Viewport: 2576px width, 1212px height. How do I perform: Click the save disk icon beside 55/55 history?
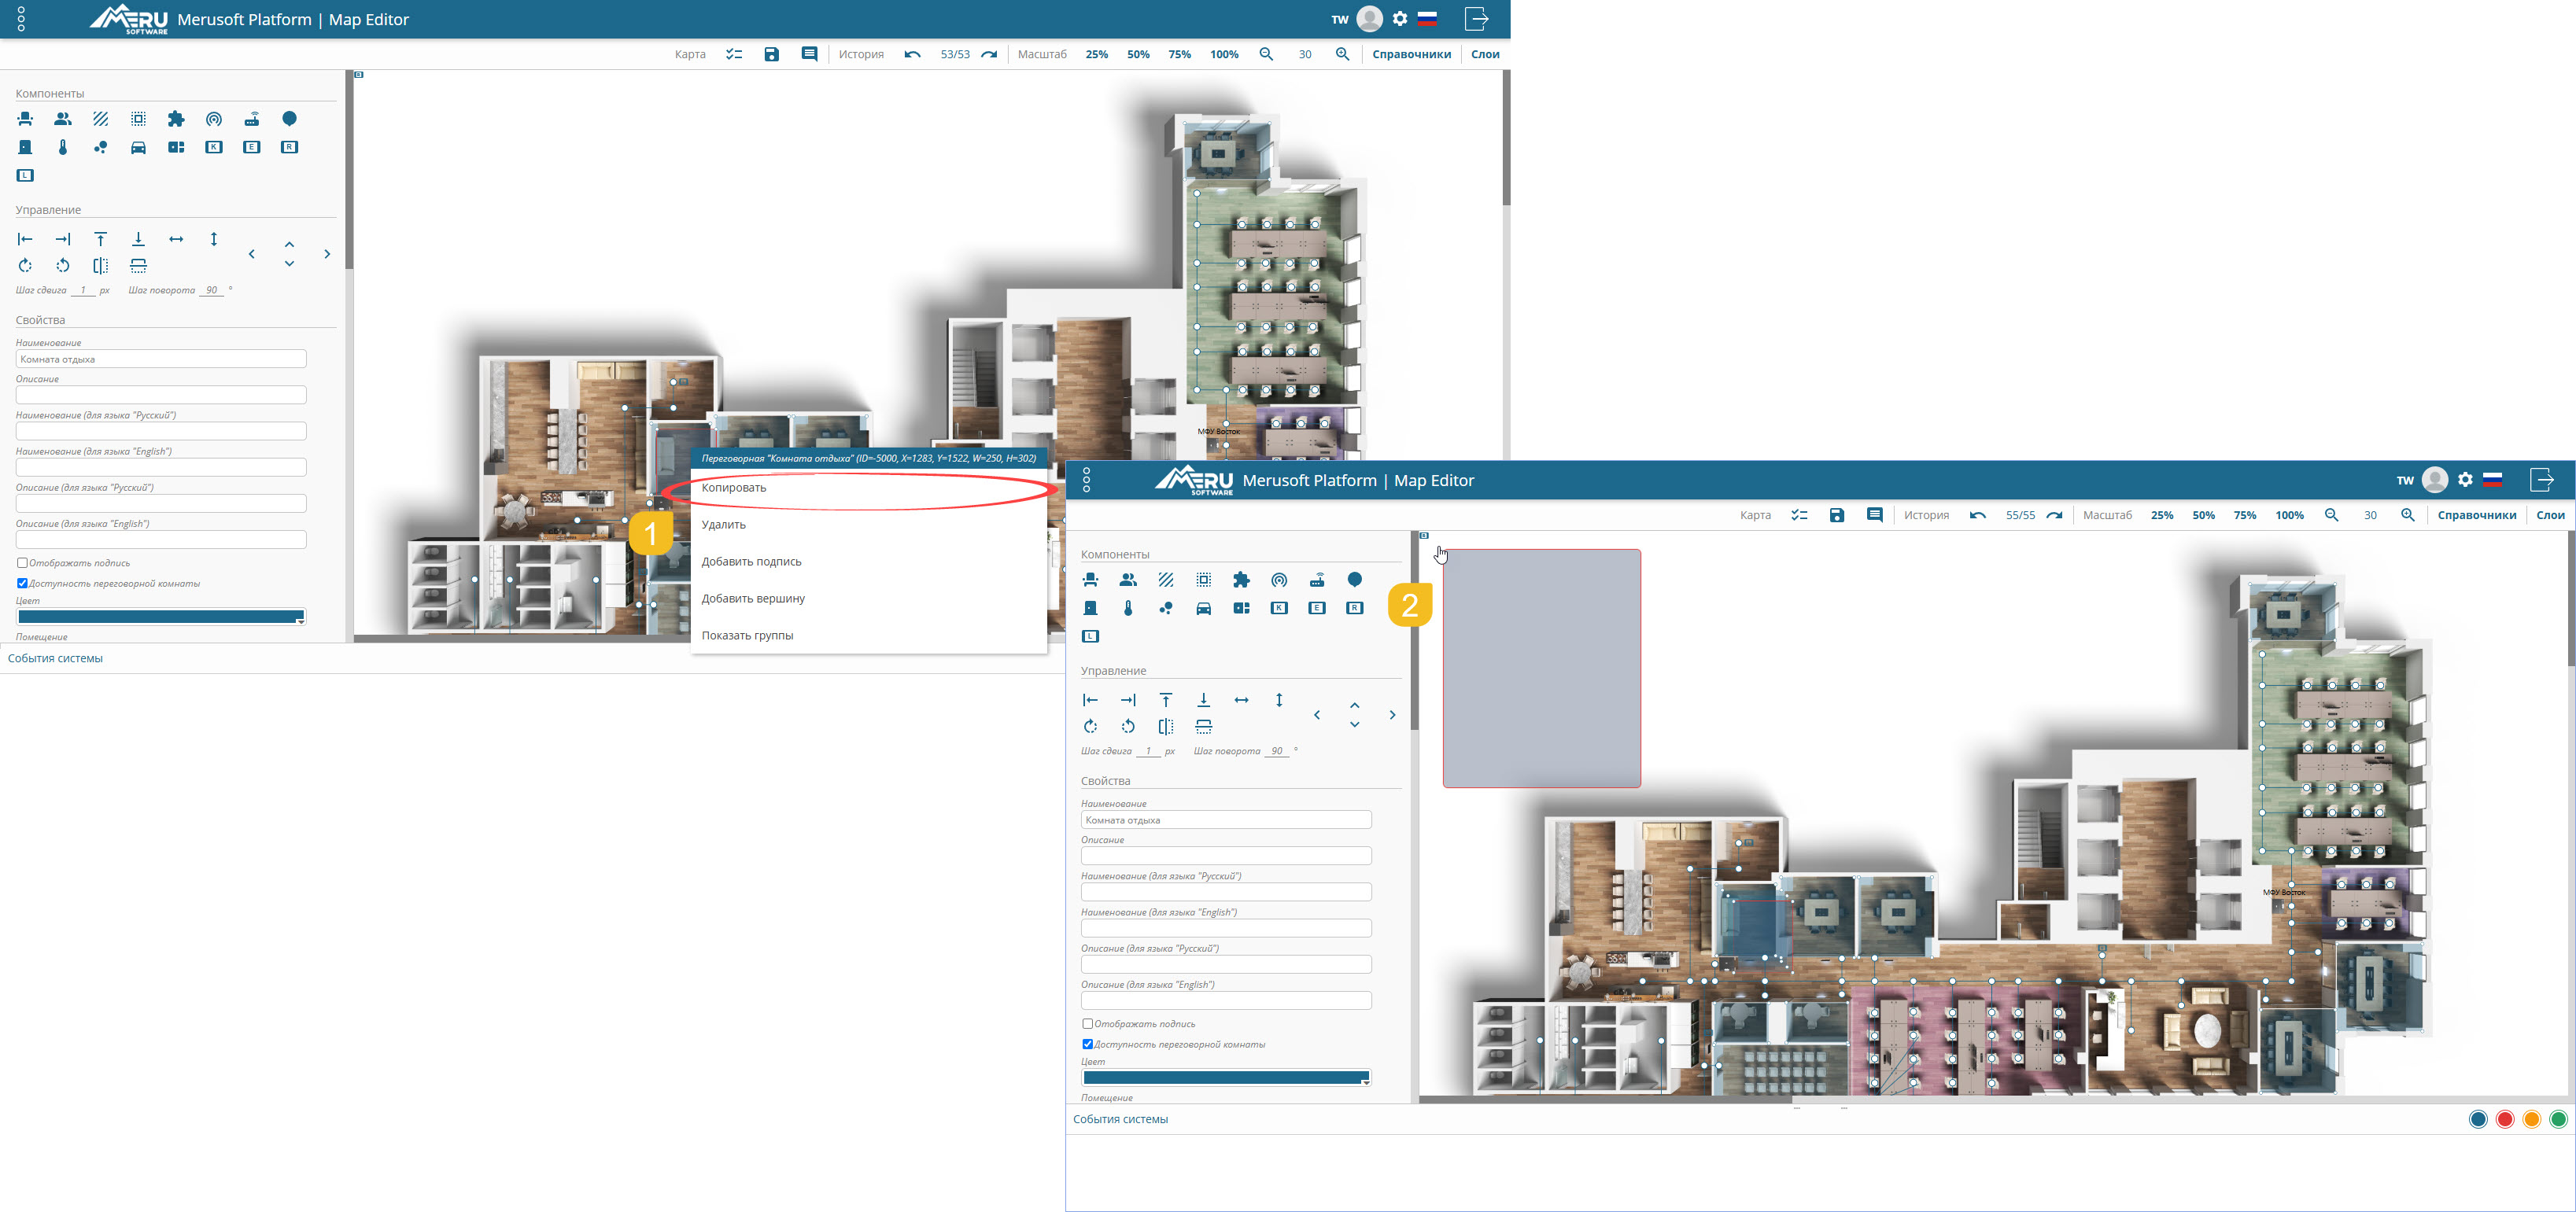(x=1837, y=515)
